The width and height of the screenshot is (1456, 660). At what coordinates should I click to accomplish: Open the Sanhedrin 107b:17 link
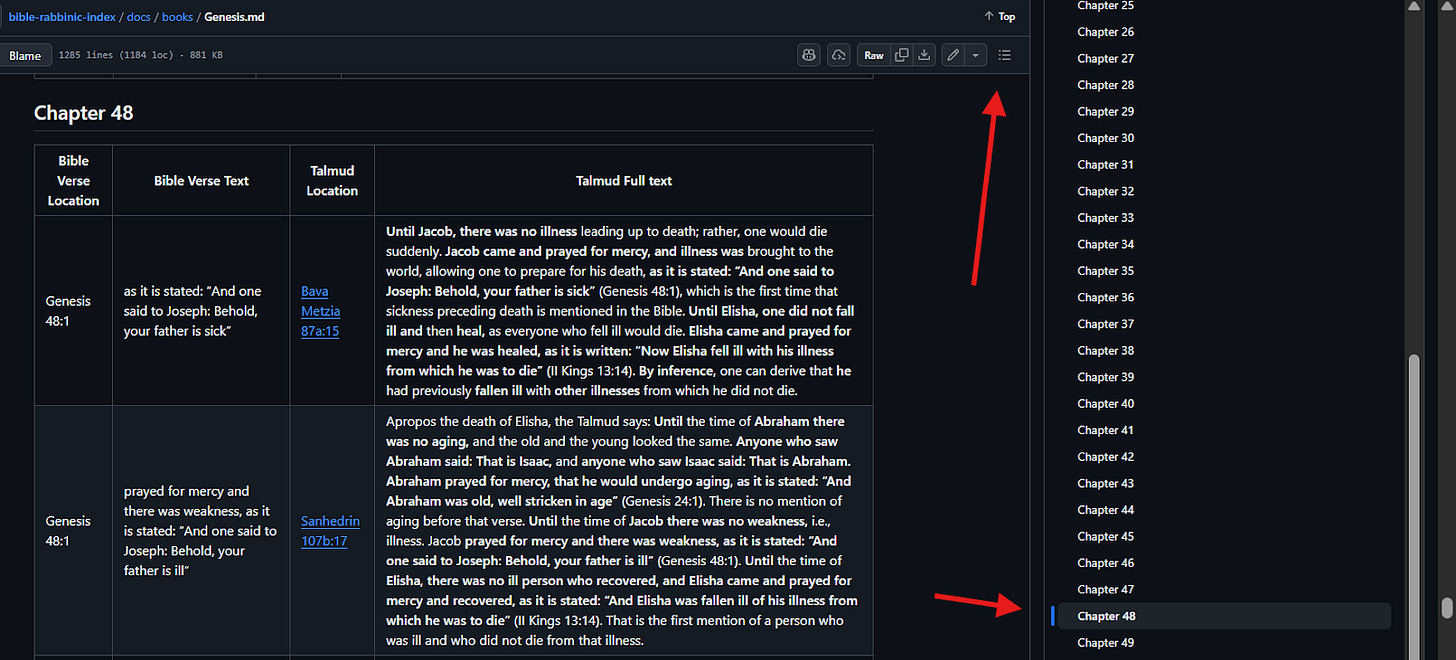[330, 531]
